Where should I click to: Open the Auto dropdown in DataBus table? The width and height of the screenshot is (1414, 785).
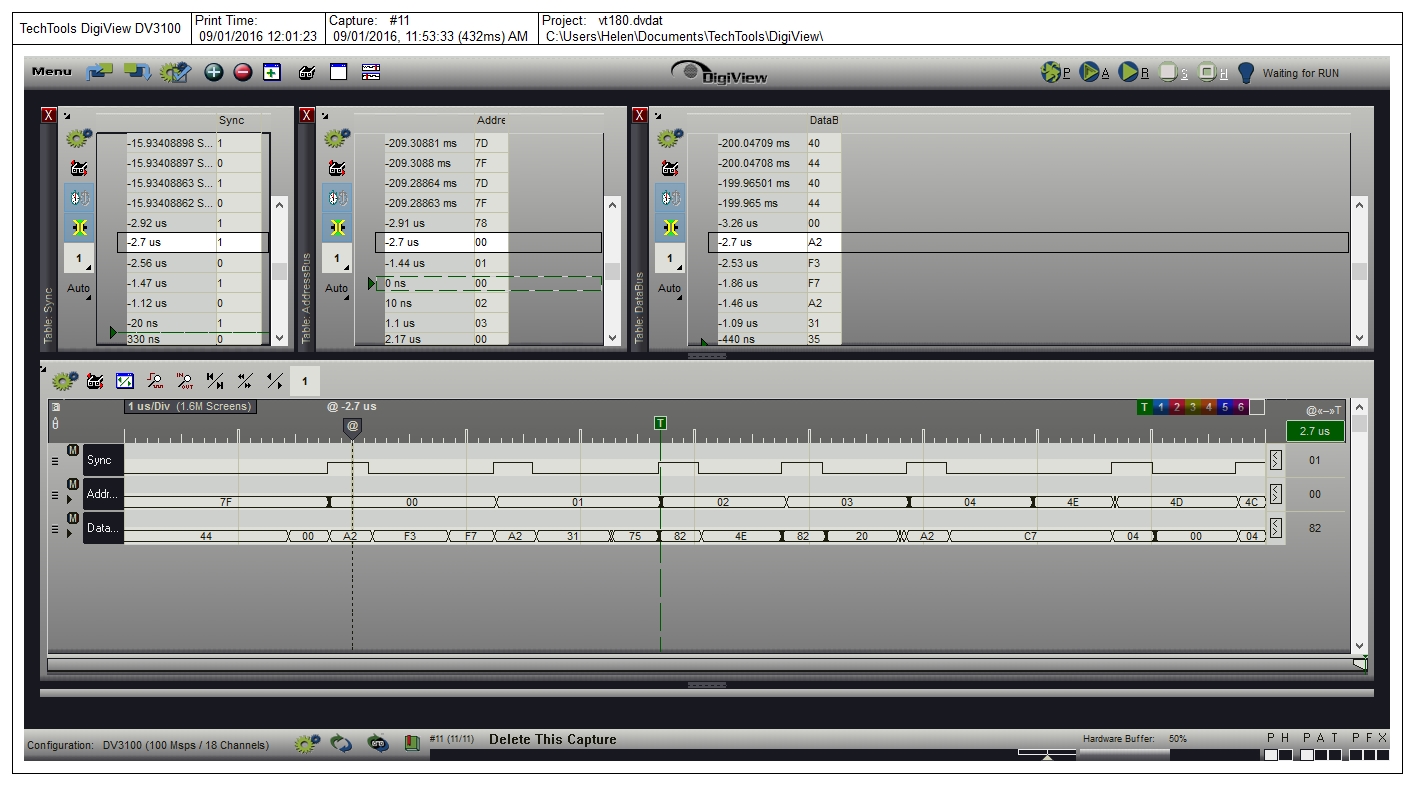coord(669,289)
